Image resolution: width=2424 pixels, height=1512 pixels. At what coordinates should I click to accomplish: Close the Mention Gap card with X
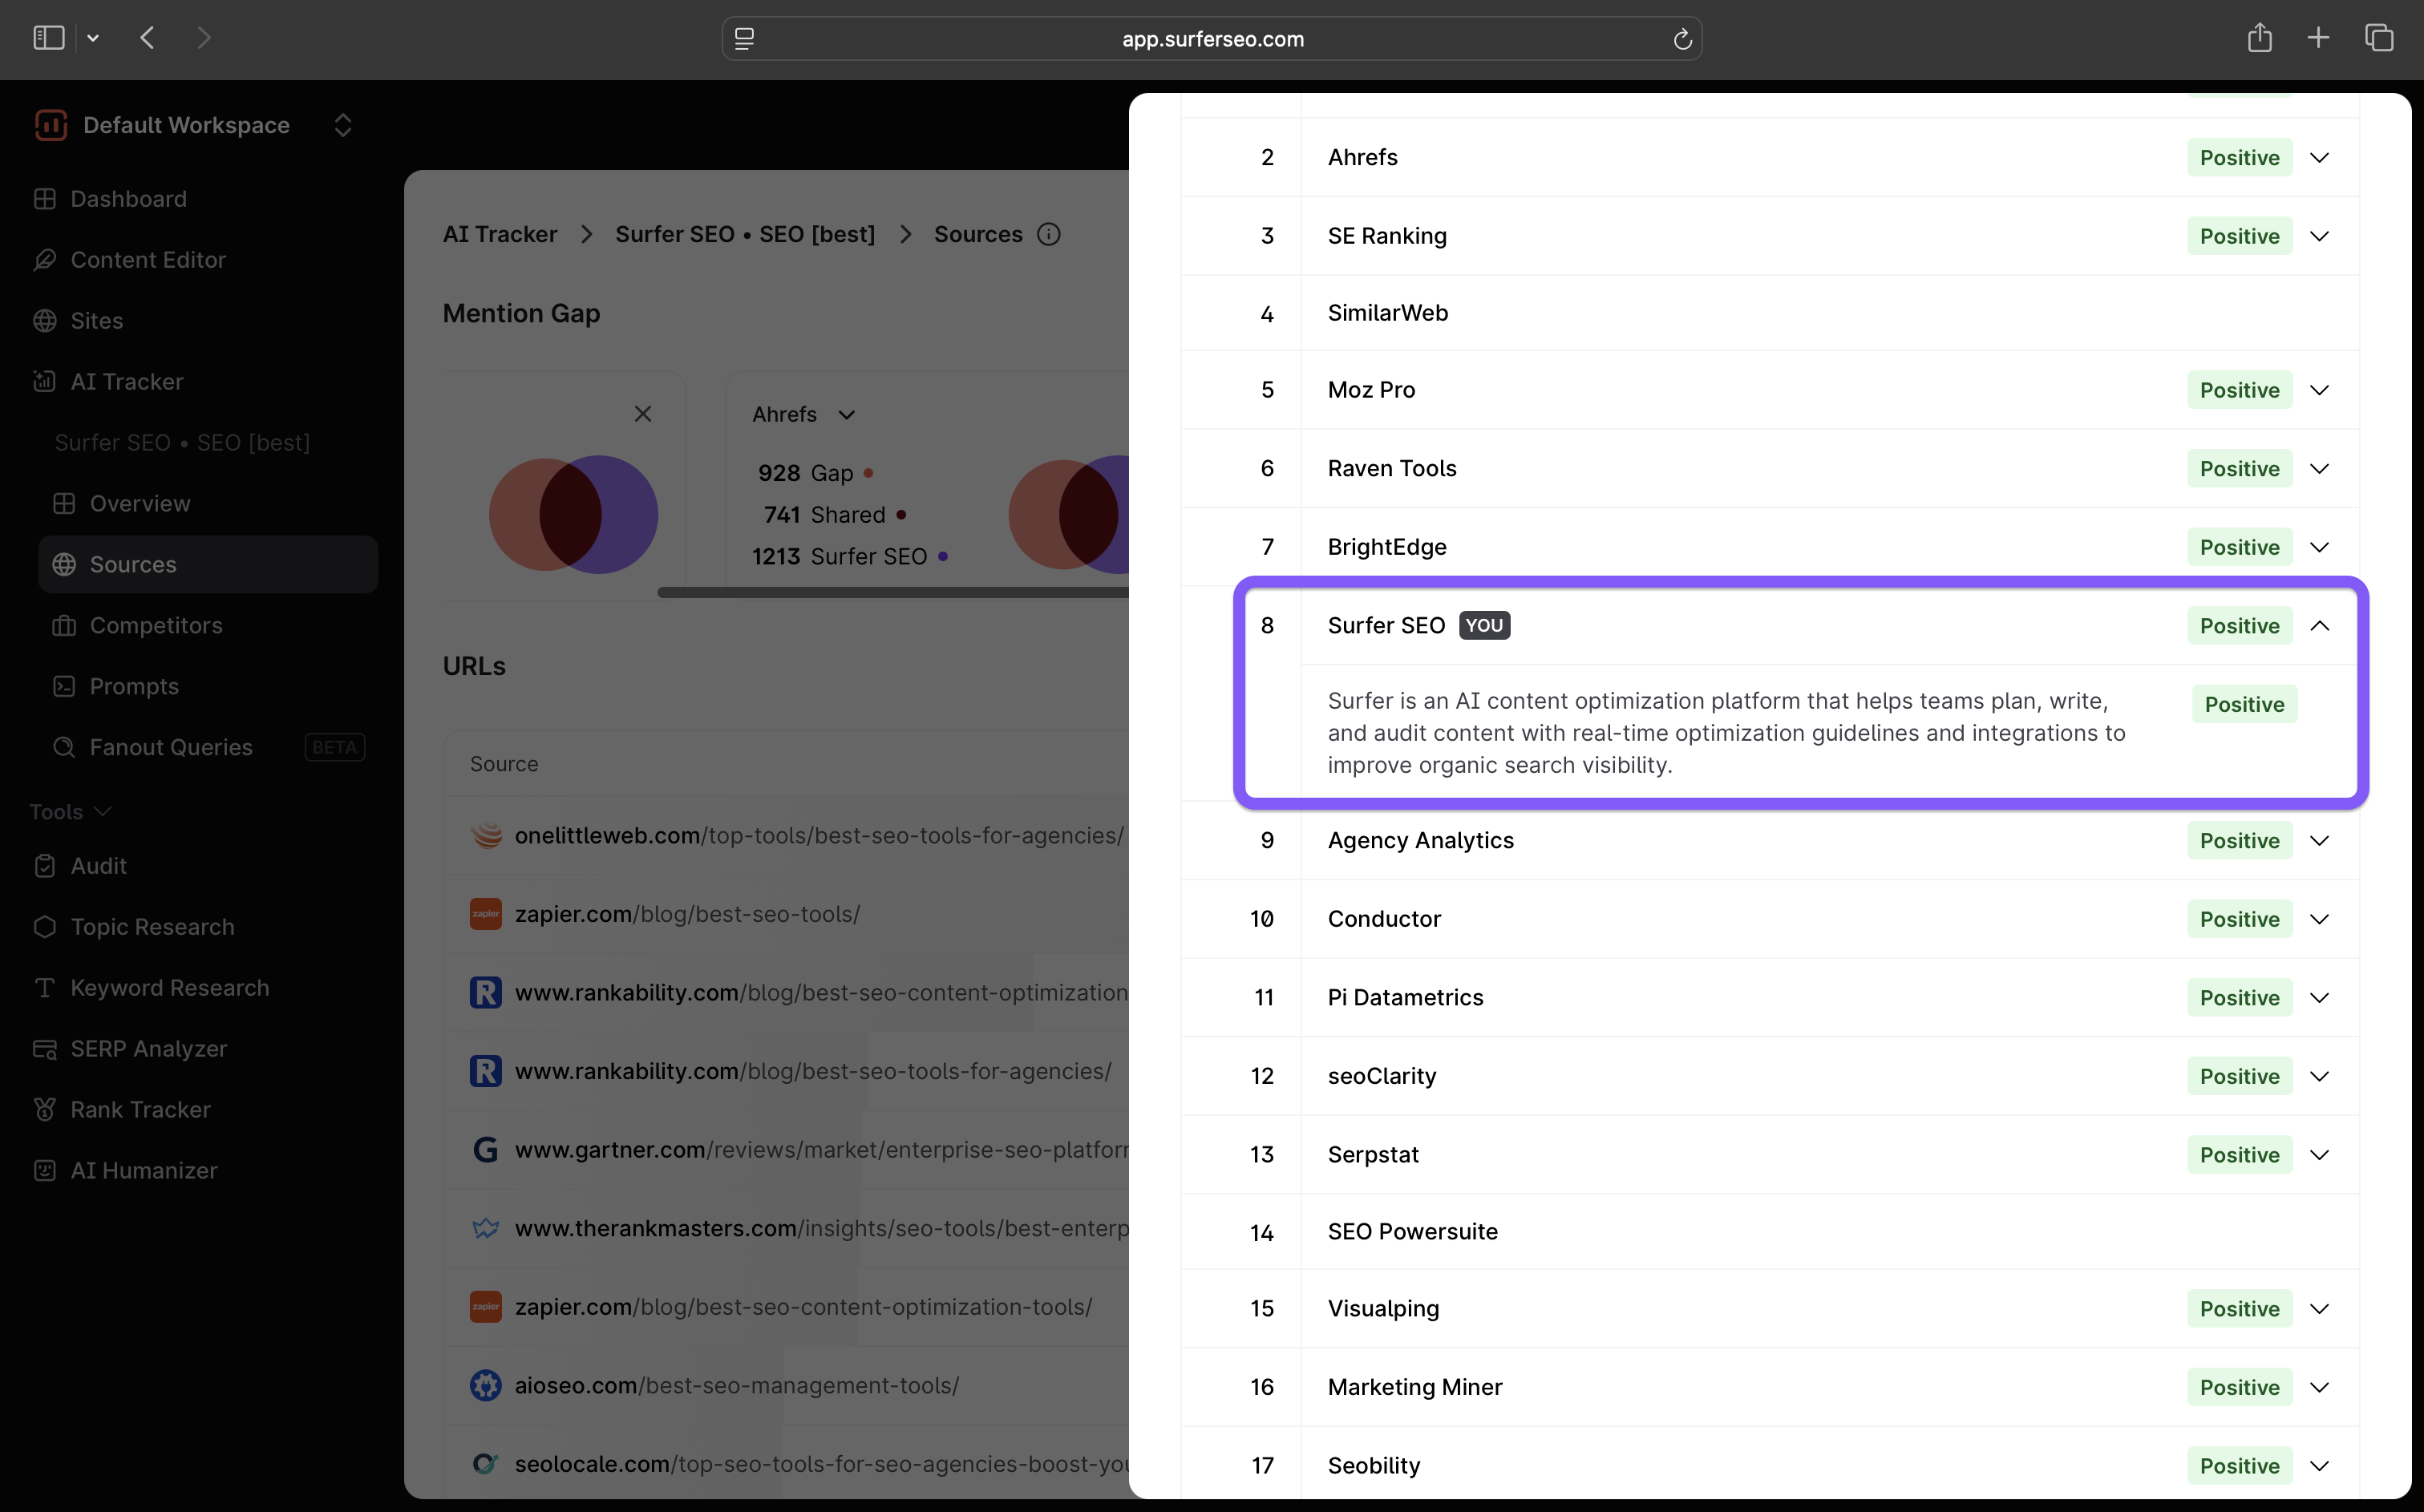tap(642, 414)
